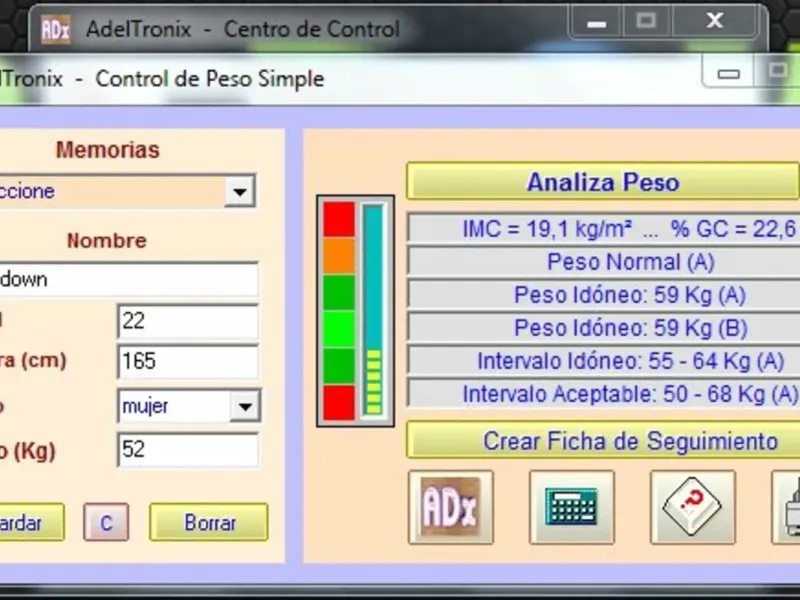This screenshot has width=800, height=600.
Task: Click the bright green segment of weight scale
Action: pyautogui.click(x=339, y=330)
